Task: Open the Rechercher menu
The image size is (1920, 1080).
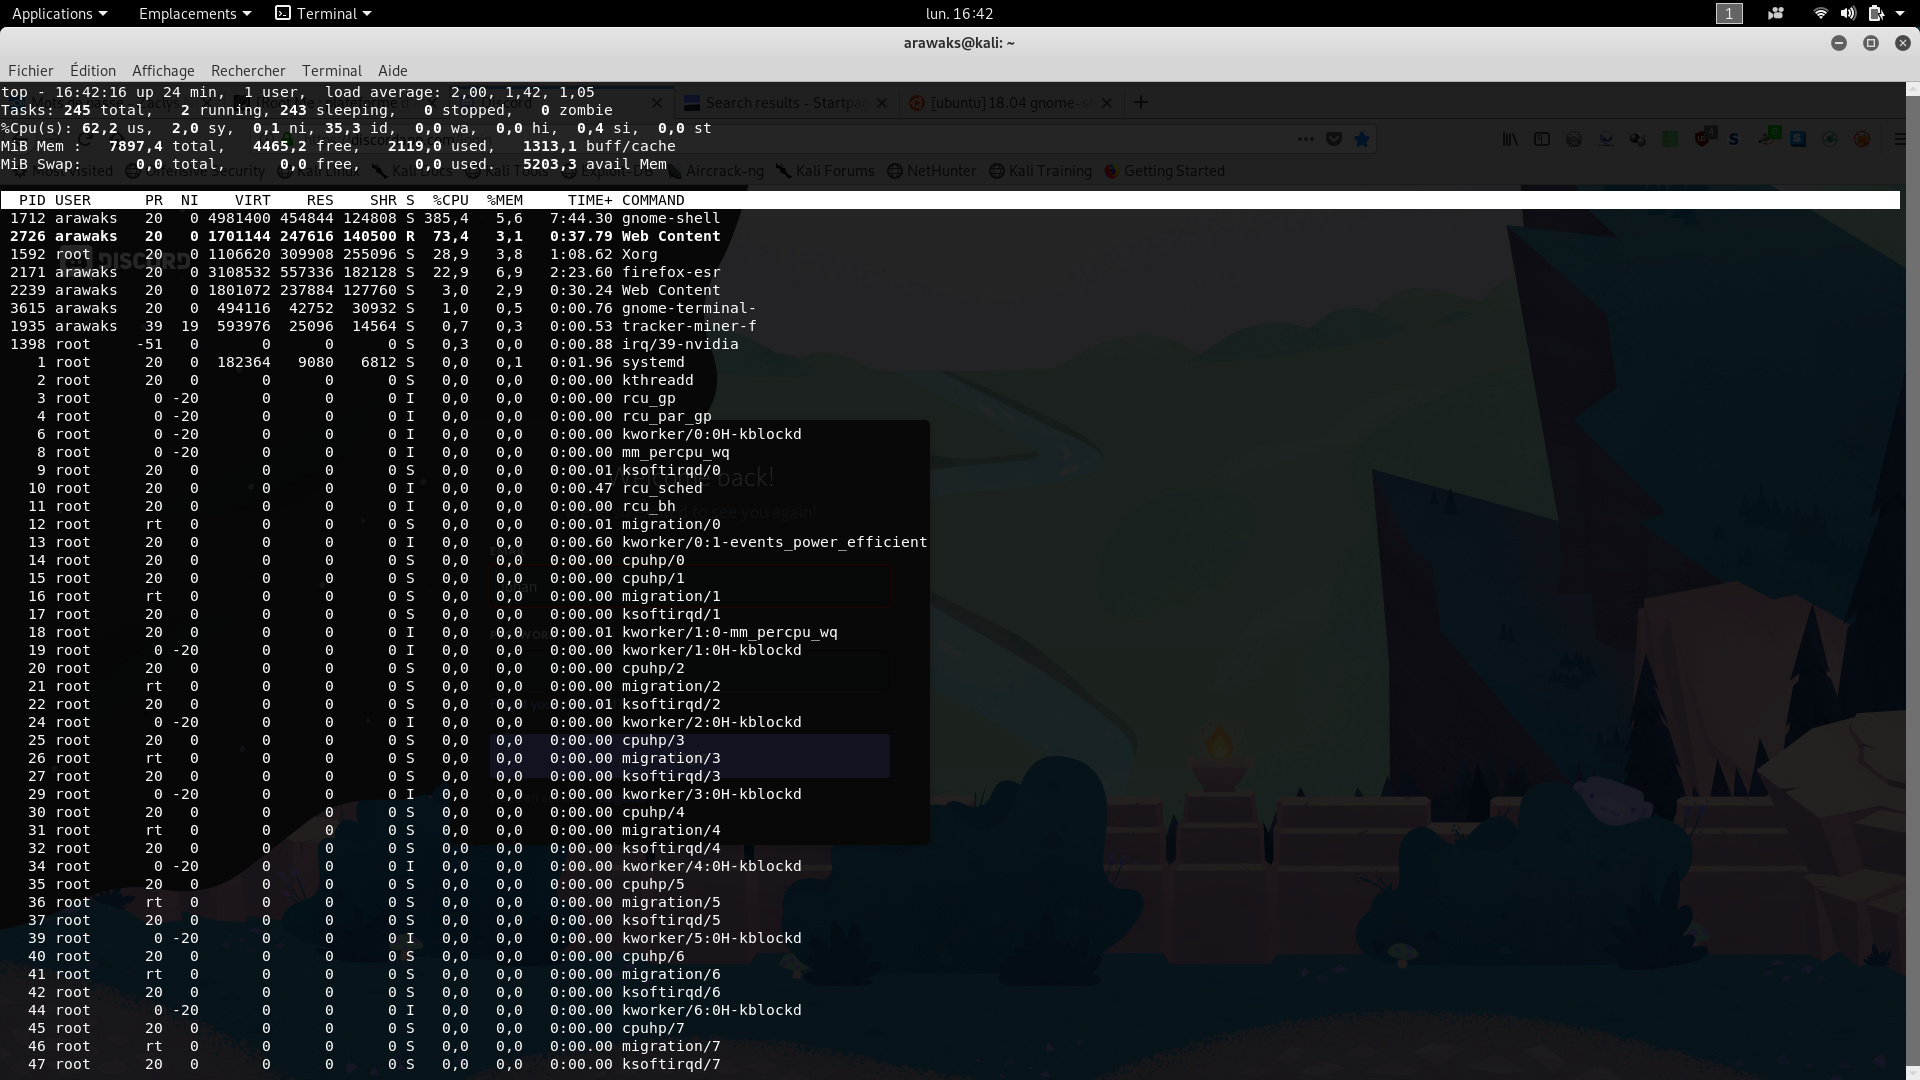Action: click(x=248, y=70)
